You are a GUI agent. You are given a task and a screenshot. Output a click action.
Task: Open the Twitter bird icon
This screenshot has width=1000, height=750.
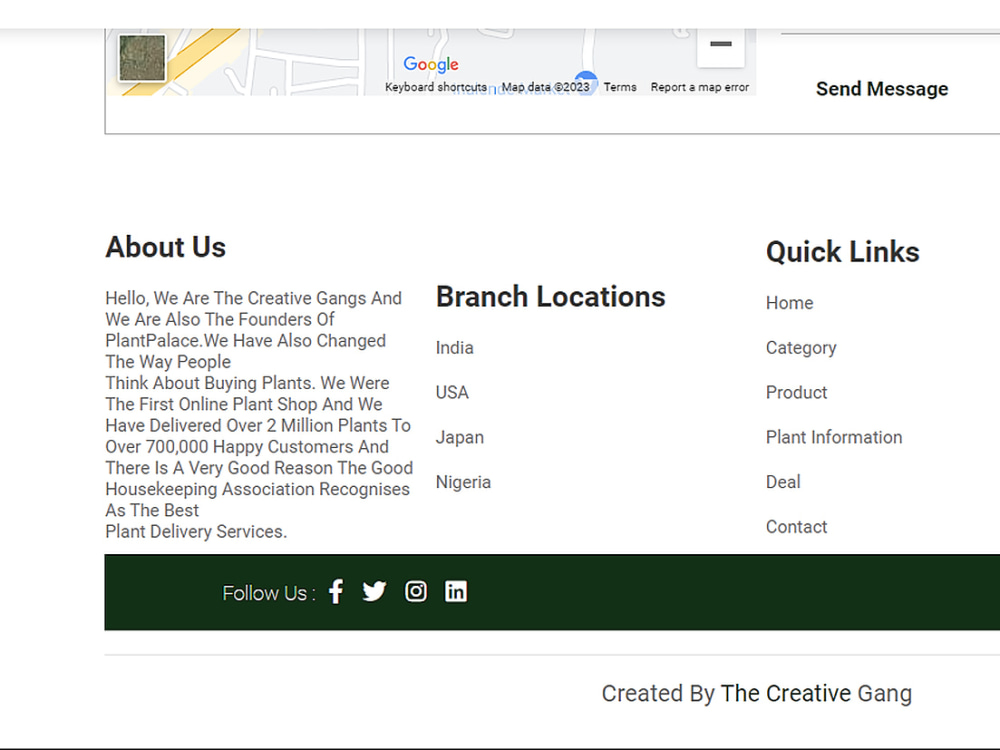tap(374, 591)
